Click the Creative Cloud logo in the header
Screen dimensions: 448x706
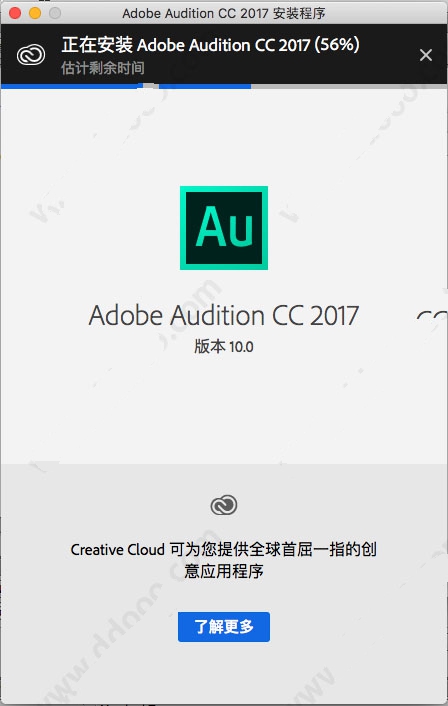(x=31, y=55)
